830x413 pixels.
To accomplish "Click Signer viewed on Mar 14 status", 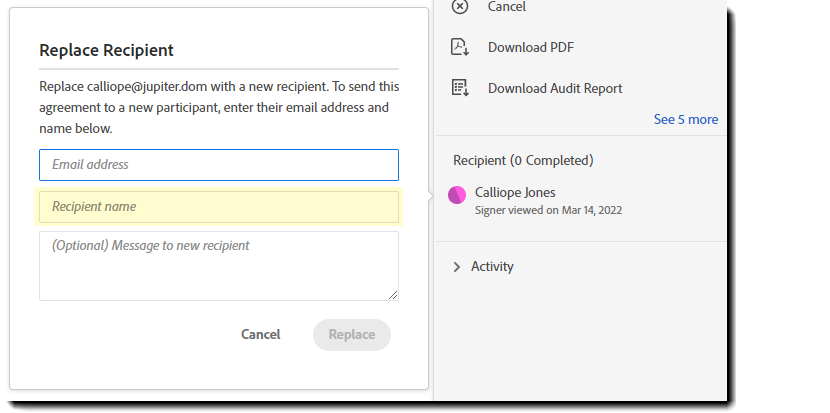I will tap(548, 210).
